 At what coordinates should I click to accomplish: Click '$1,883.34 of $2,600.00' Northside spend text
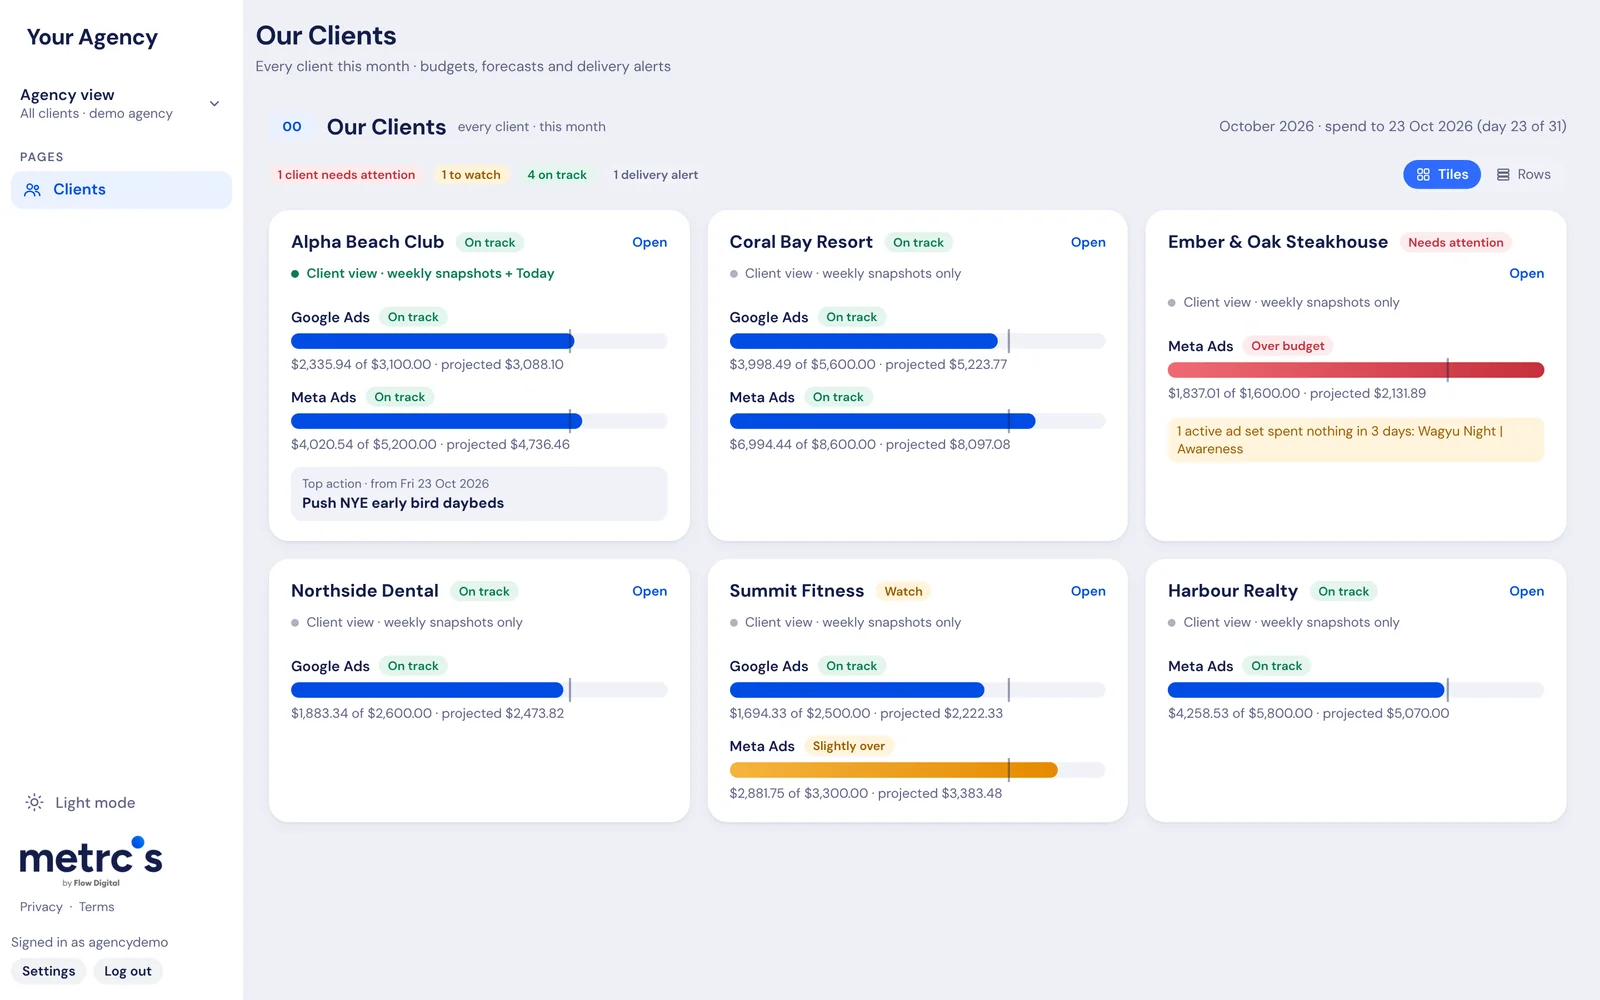[361, 713]
